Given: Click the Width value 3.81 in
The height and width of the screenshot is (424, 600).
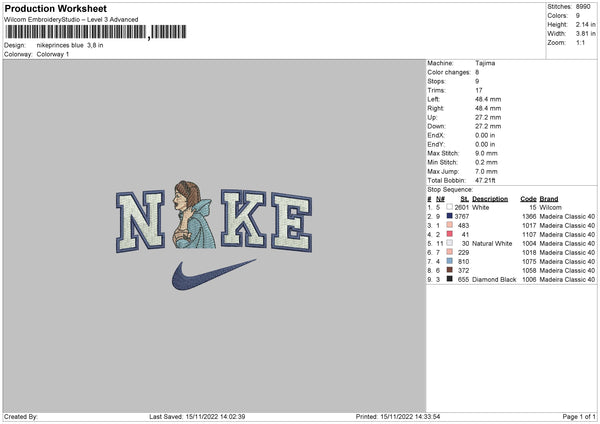Looking at the screenshot, I should pyautogui.click(x=585, y=34).
